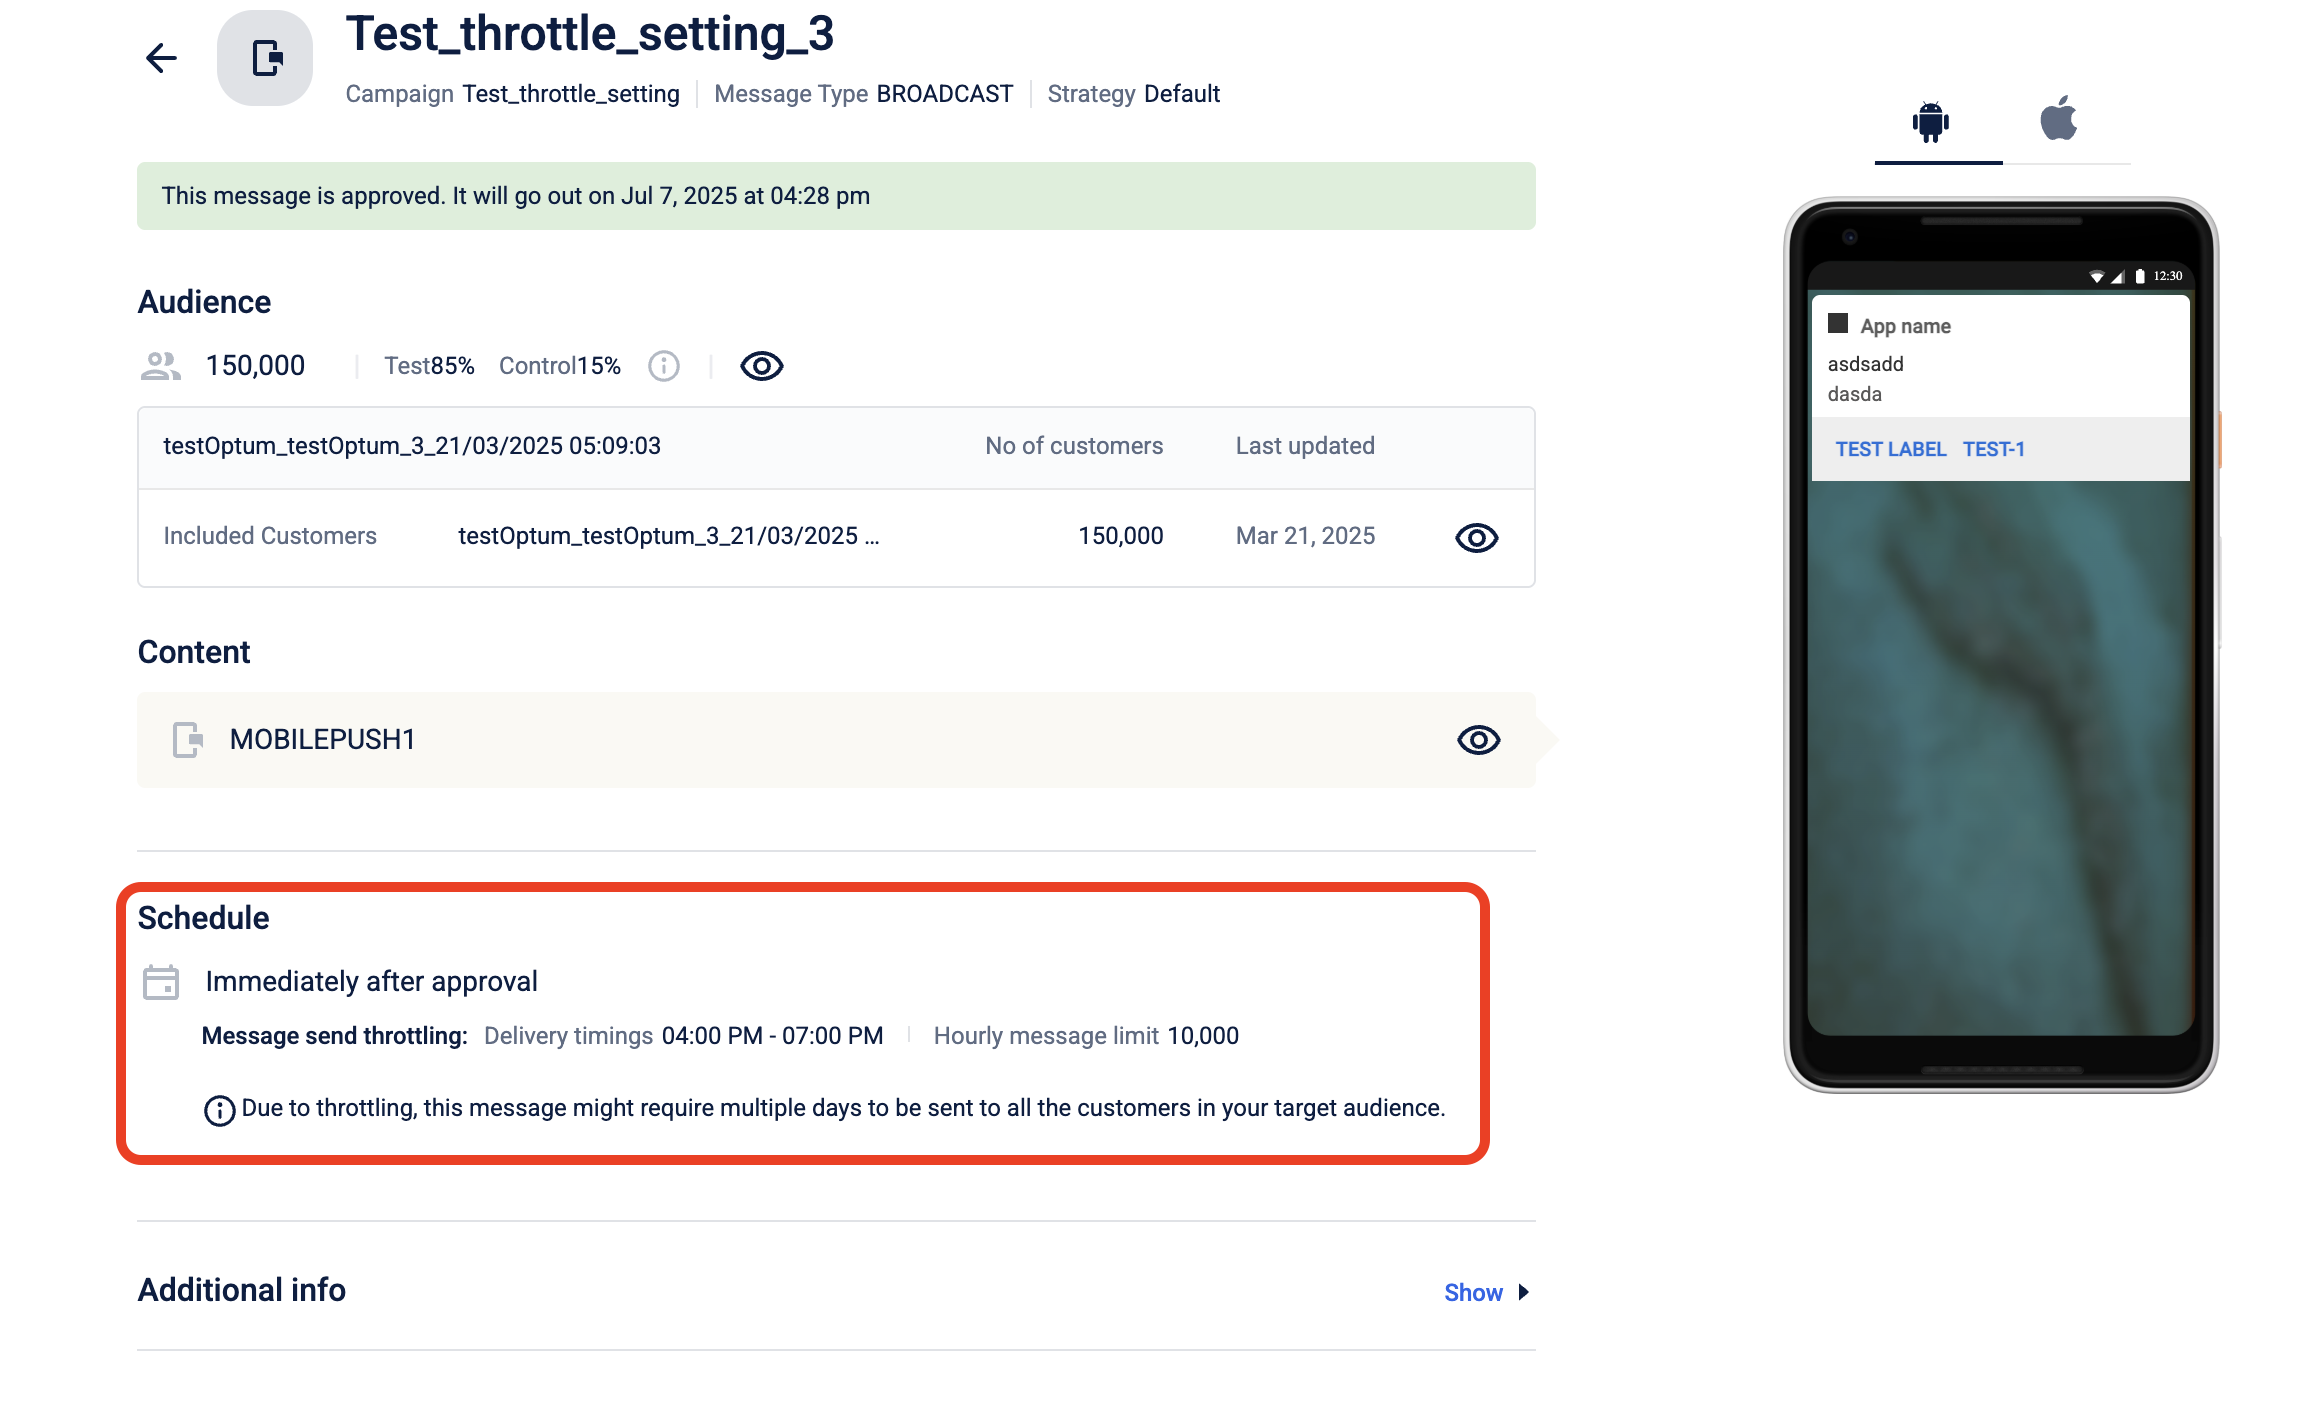The height and width of the screenshot is (1424, 2316).
Task: Click TEST LABEL button in phone preview
Action: pyautogui.click(x=1891, y=450)
